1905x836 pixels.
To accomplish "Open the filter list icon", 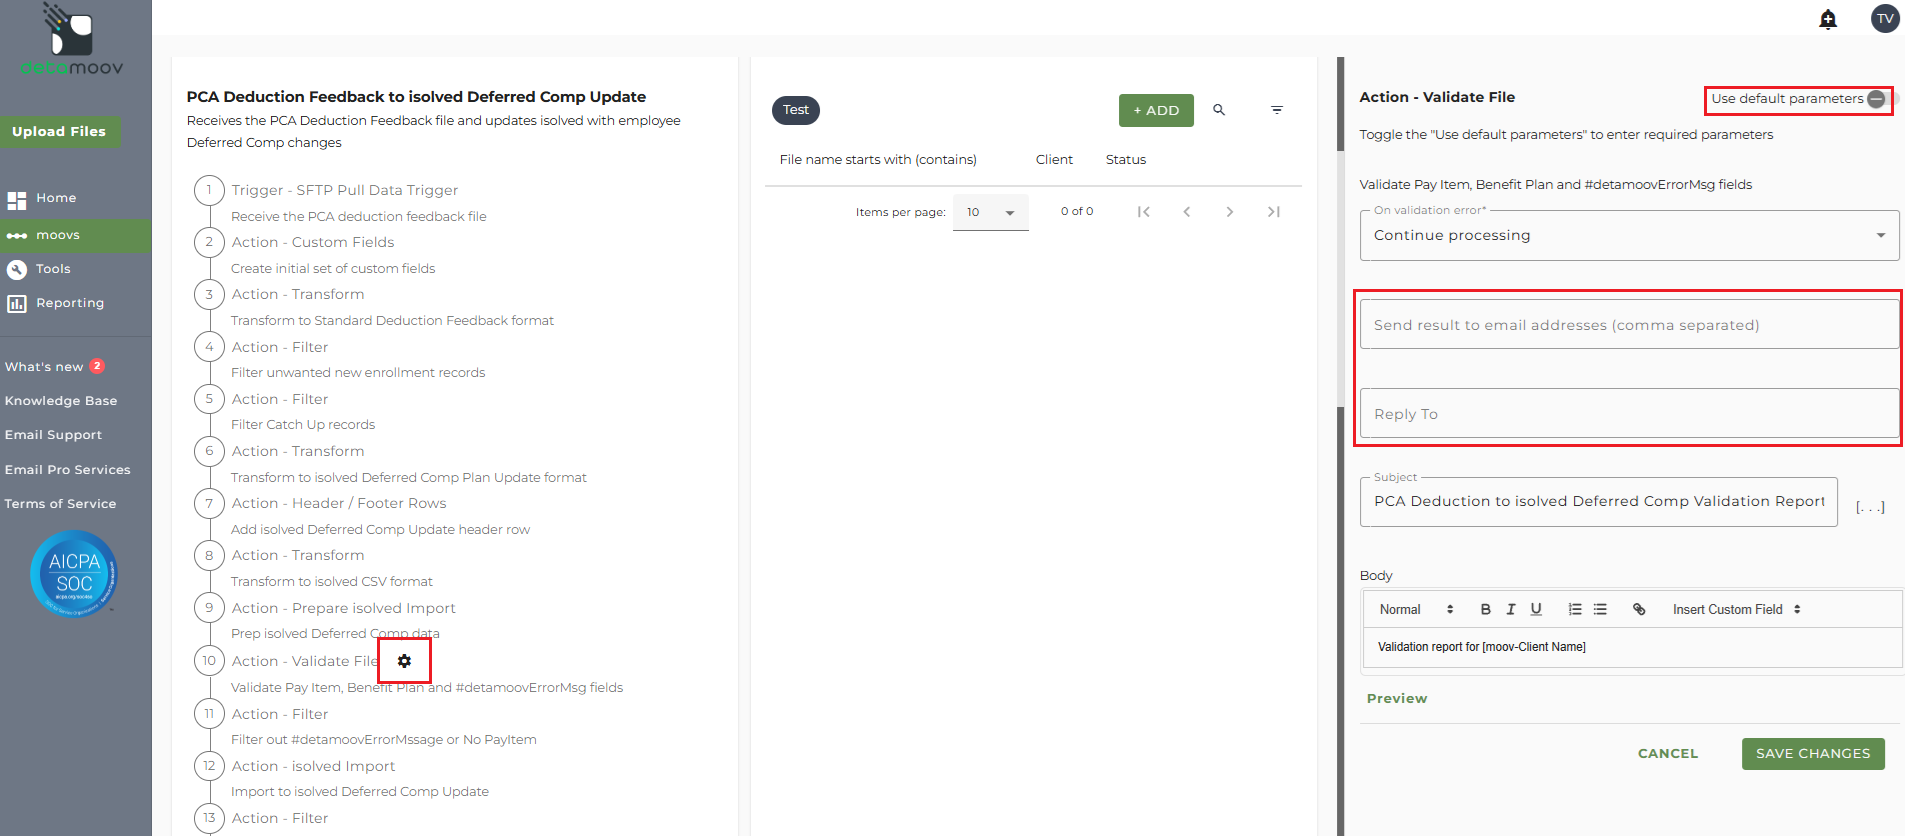I will pos(1277,110).
